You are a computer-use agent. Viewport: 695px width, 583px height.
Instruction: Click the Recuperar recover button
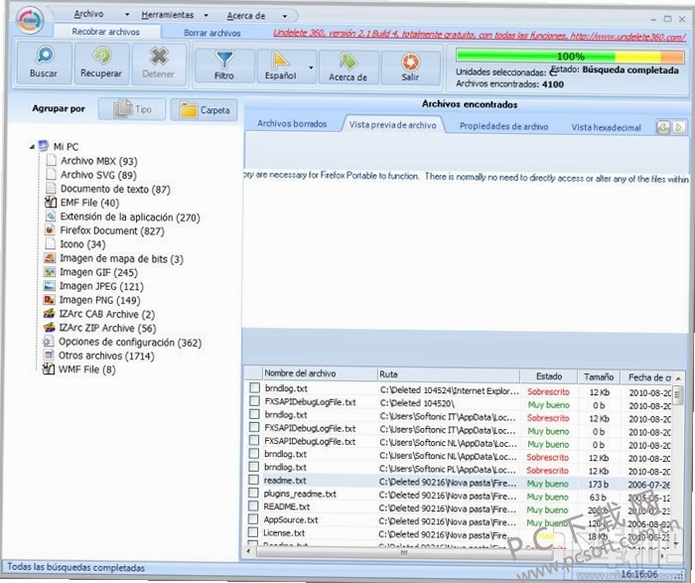(102, 63)
